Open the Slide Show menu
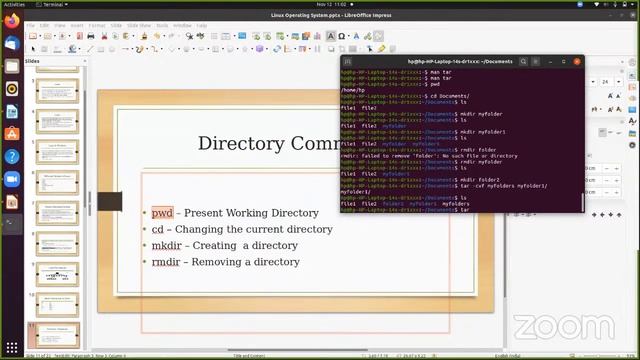The width and height of the screenshot is (640, 360). 139,25
